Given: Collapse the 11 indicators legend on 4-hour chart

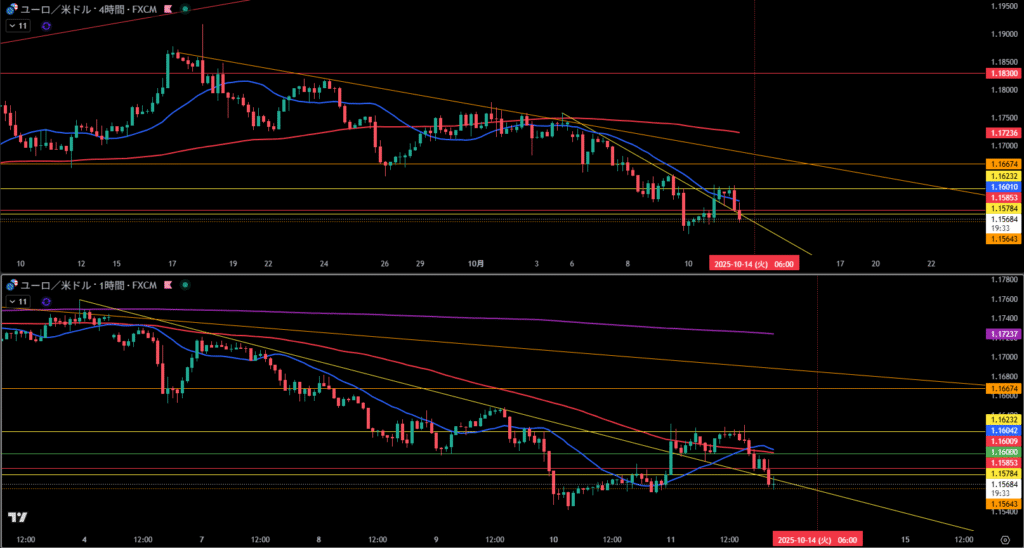Looking at the screenshot, I should point(19,26).
